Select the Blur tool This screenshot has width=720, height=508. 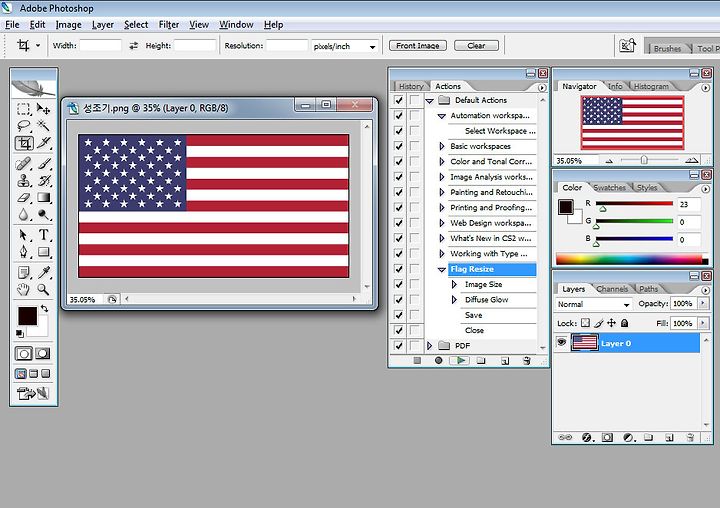click(x=23, y=214)
